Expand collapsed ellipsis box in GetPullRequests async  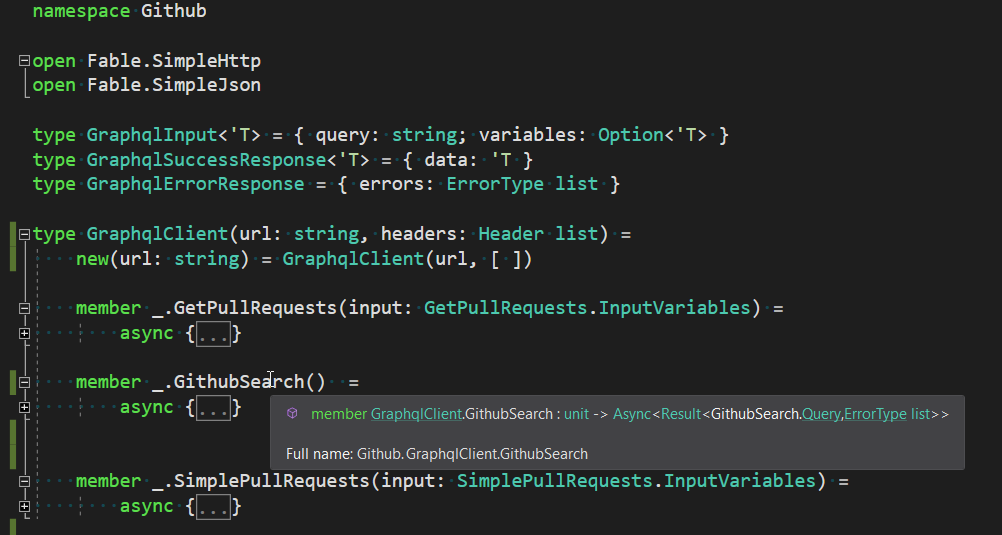pos(213,334)
